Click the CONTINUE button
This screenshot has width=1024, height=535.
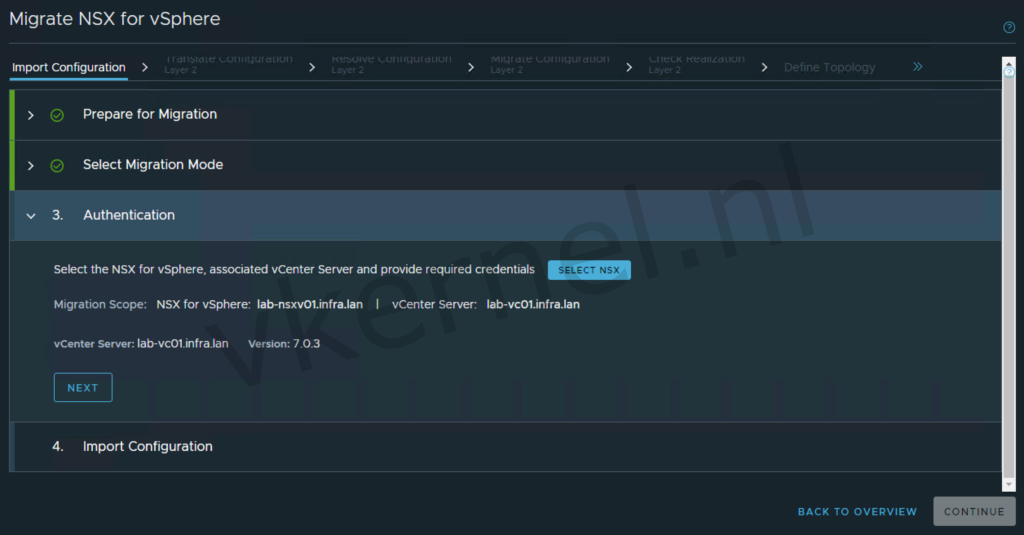(x=974, y=511)
